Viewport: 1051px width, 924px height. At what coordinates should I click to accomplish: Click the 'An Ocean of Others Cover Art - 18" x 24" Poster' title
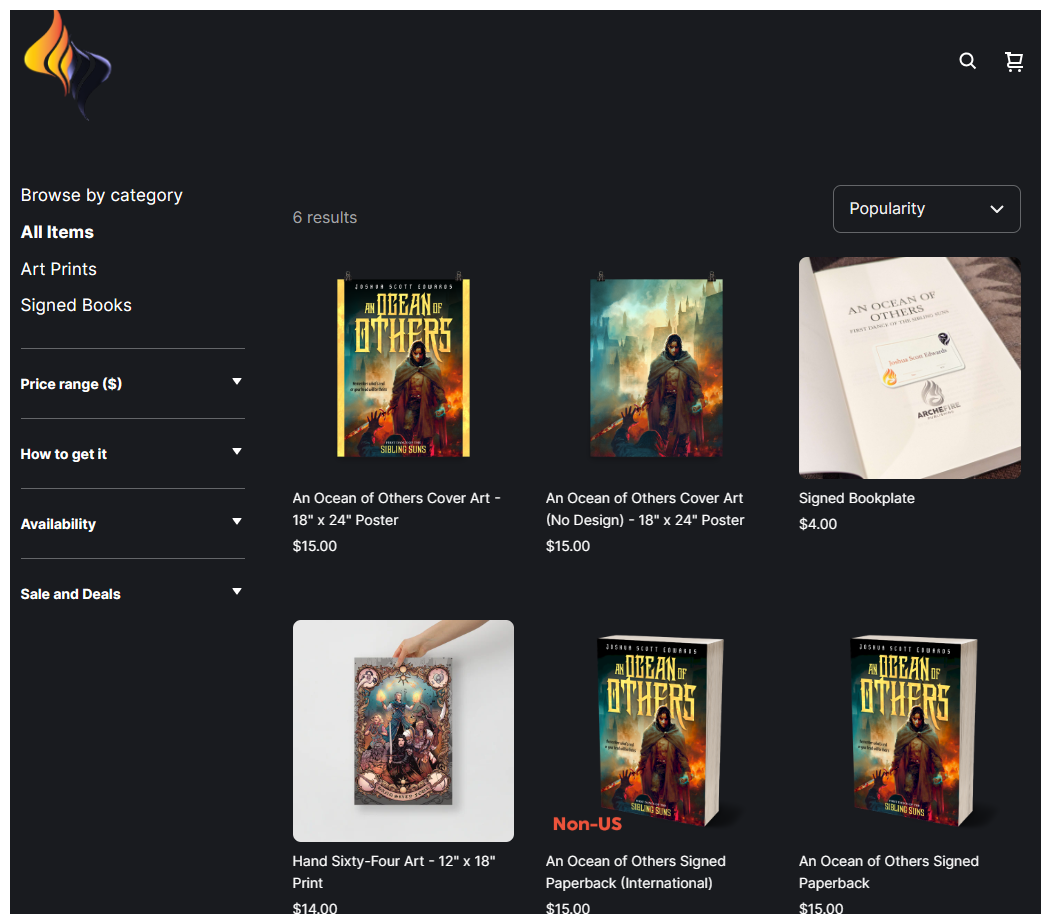[x=396, y=509]
